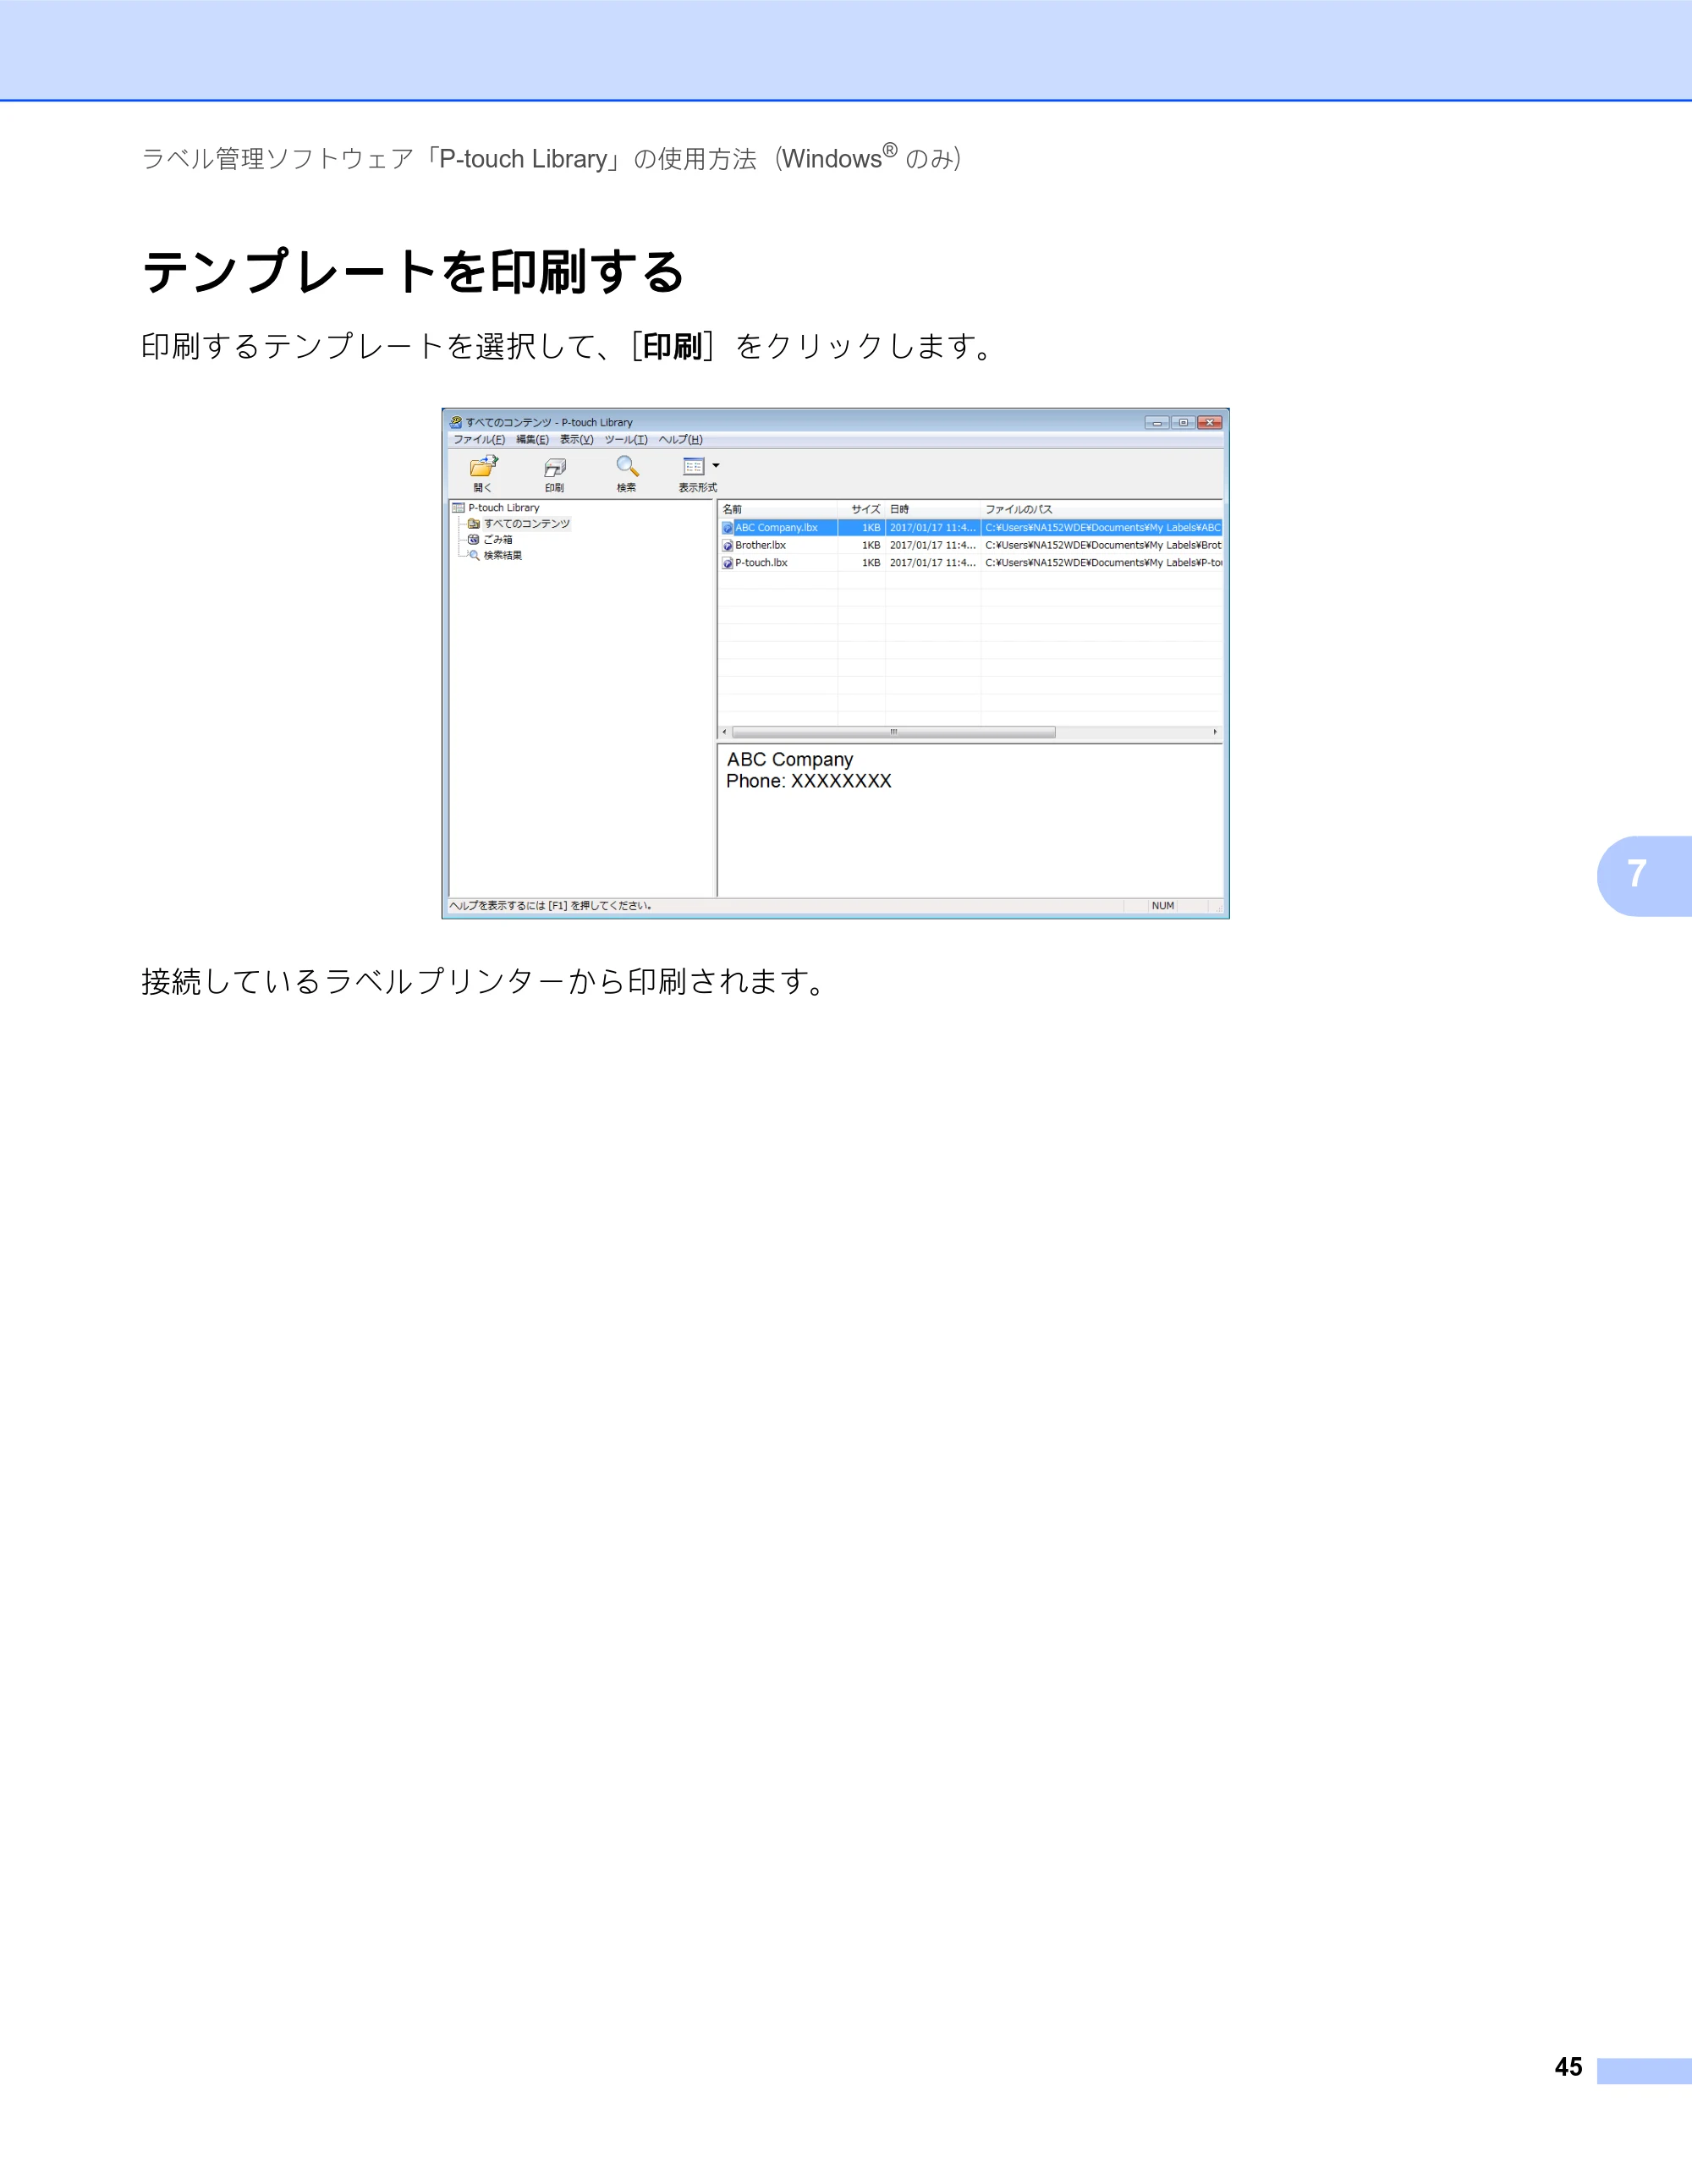Sort by the サイズ column header

[x=861, y=510]
